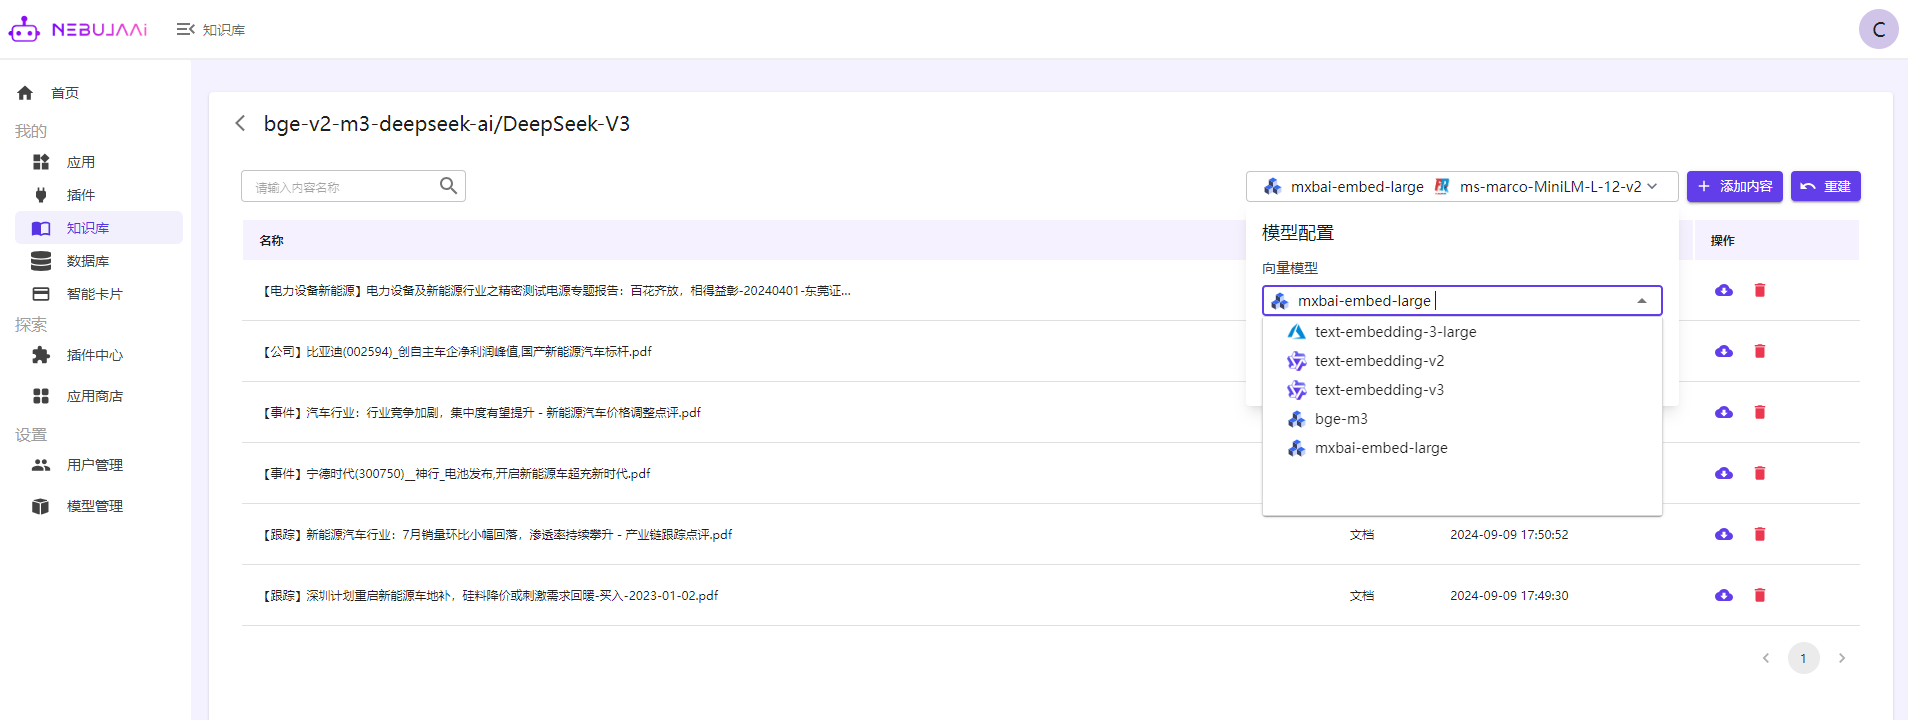
Task: Click the 重建 rebuild button
Action: 1825,186
